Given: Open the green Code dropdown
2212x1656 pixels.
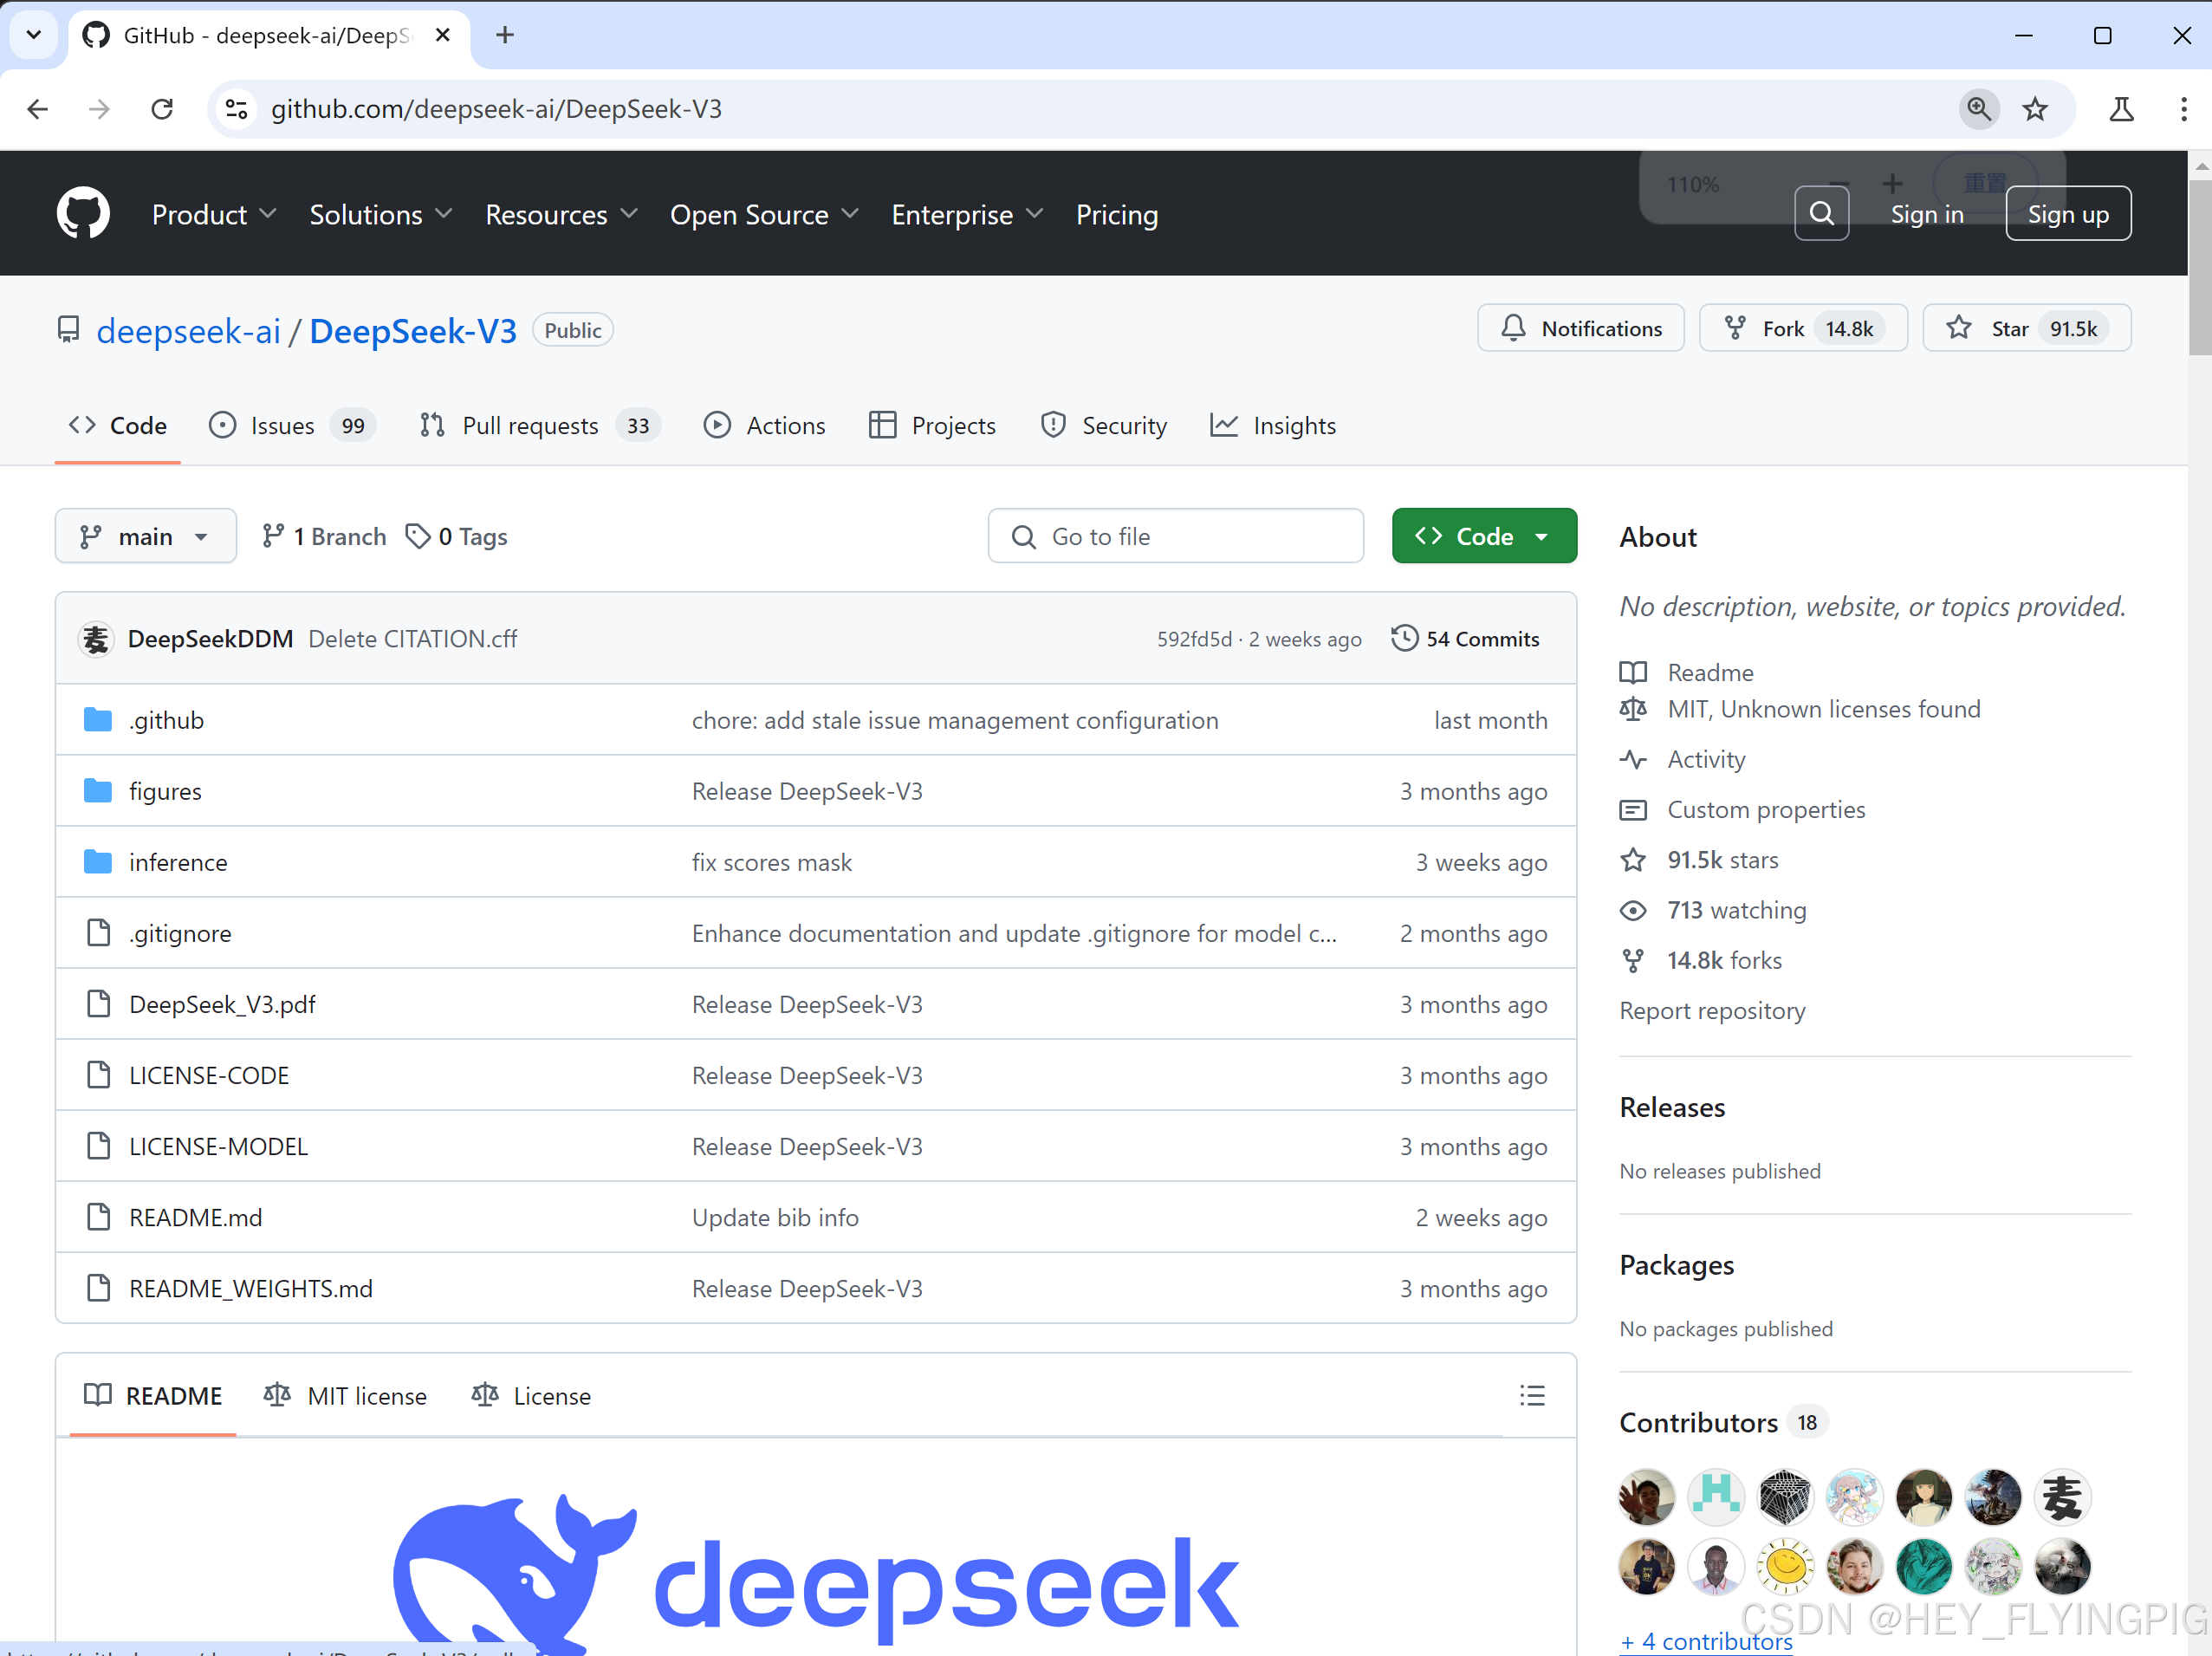Looking at the screenshot, I should click(x=1483, y=536).
